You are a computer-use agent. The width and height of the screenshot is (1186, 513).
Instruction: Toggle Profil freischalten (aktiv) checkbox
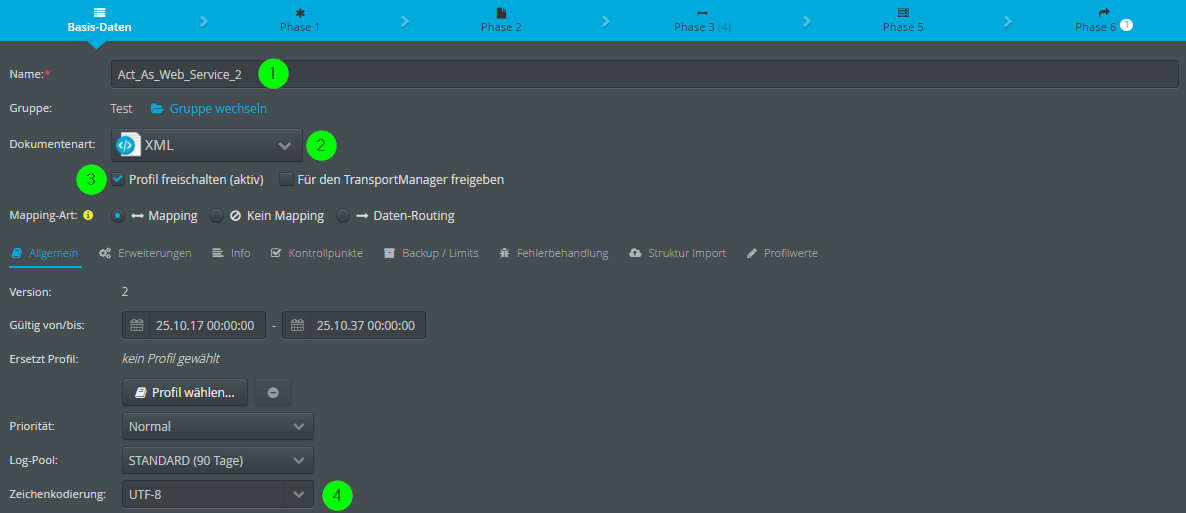click(x=118, y=179)
